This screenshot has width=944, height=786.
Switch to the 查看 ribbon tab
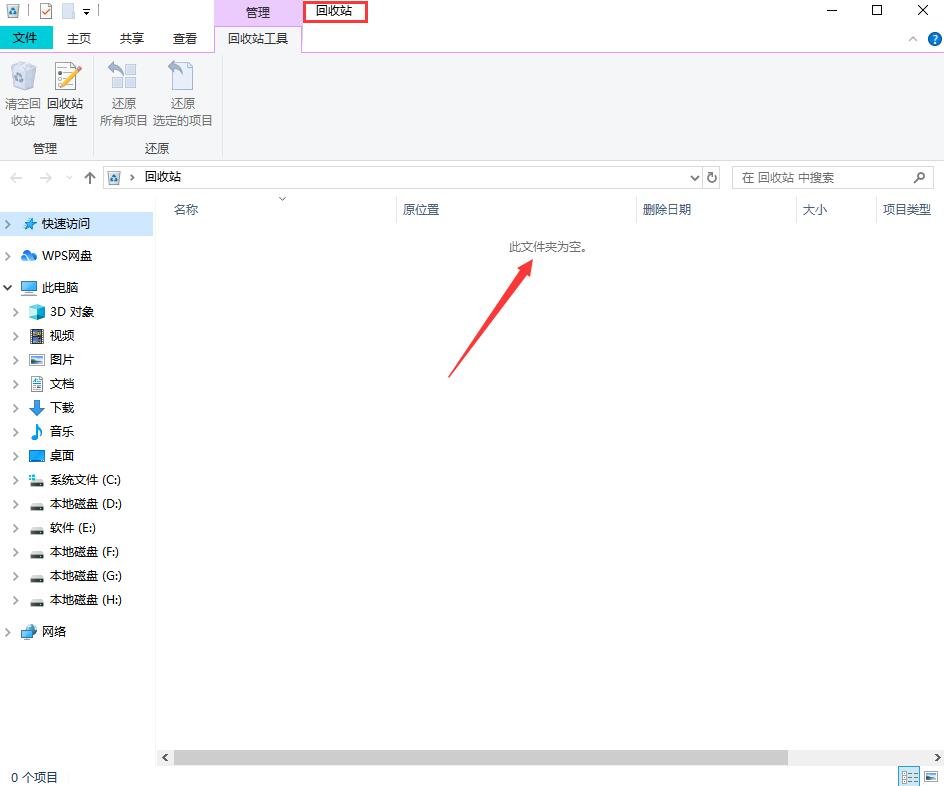tap(185, 38)
